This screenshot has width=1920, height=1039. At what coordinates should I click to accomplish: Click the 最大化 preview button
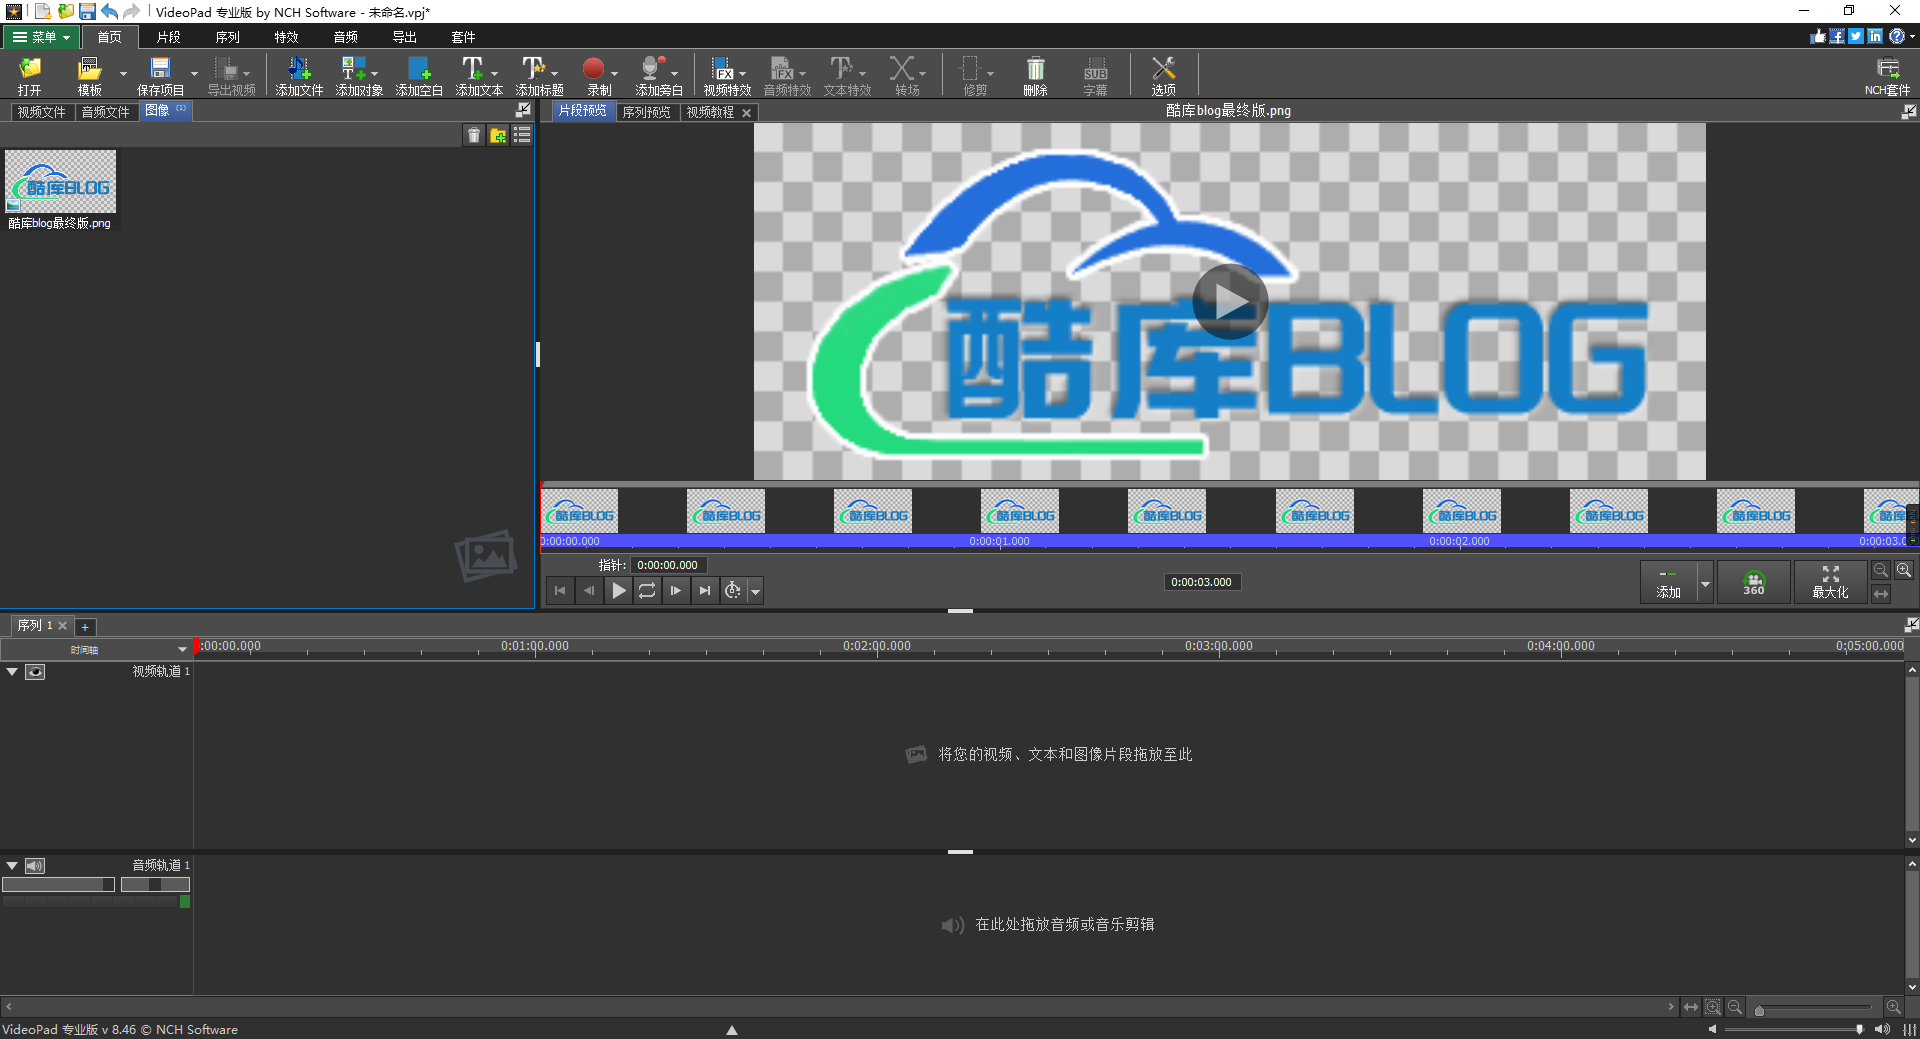pos(1830,582)
